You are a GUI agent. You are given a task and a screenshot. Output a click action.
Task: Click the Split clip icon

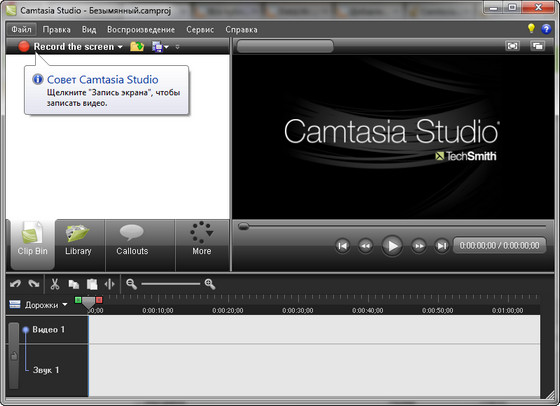pos(110,284)
